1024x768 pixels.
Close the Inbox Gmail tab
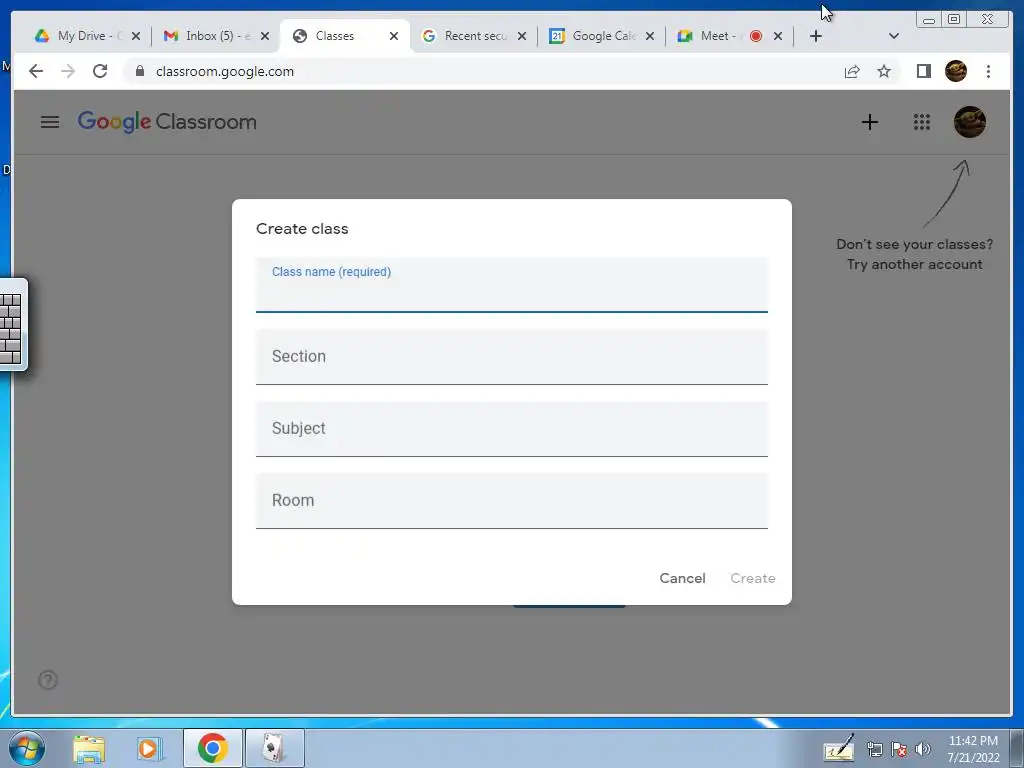[x=264, y=36]
